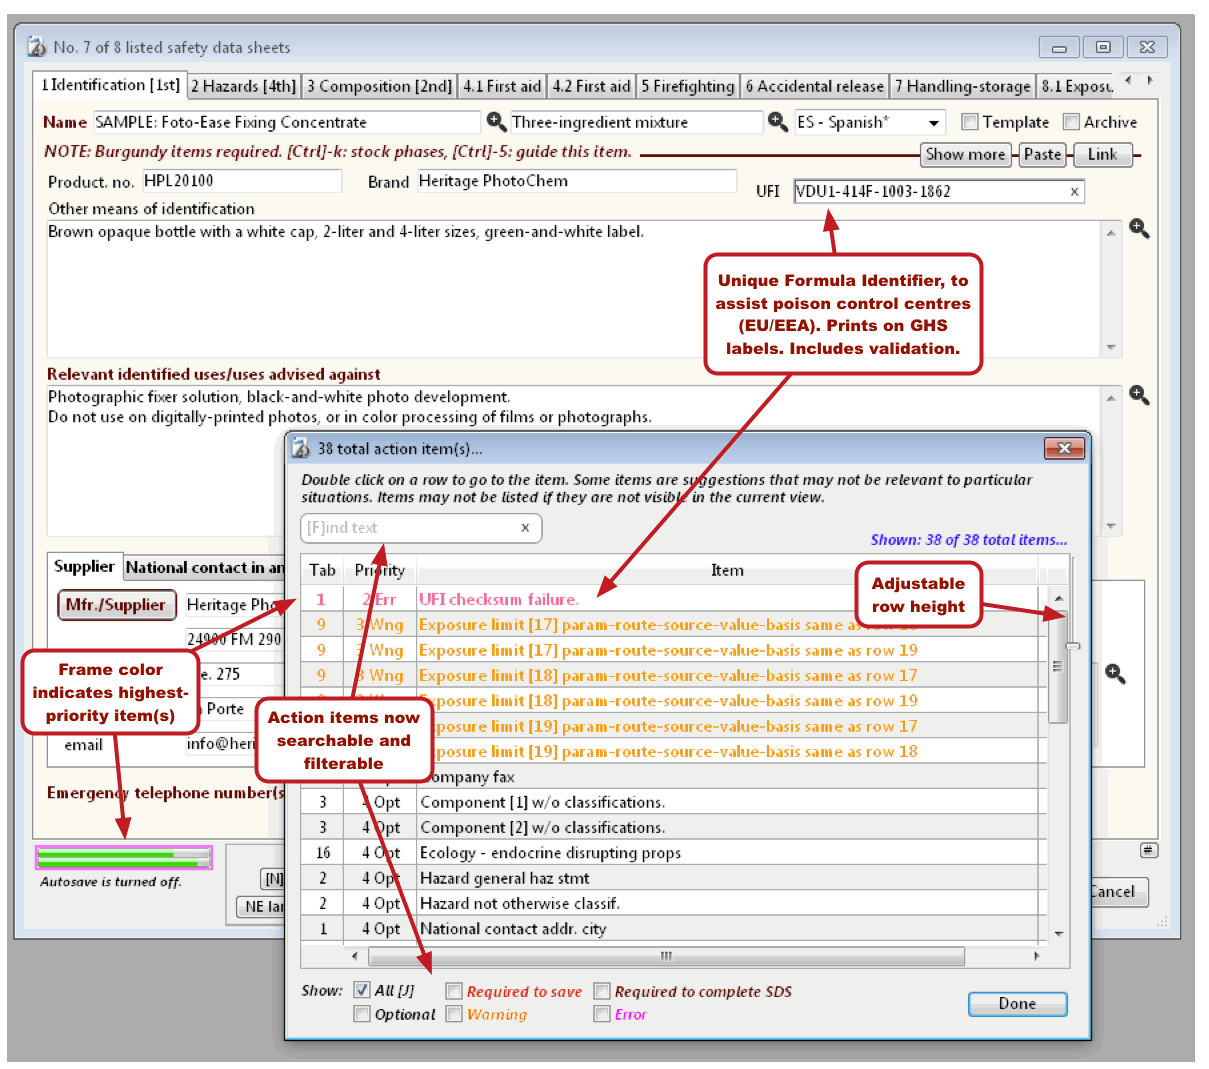
Task: Select the National contact sub-tab
Action: click(204, 567)
